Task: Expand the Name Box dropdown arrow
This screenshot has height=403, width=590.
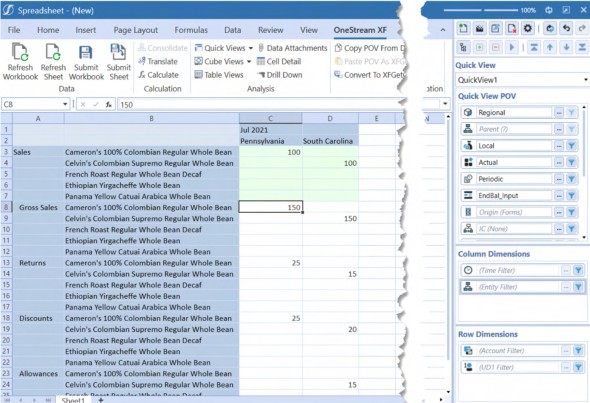Action: click(65, 104)
